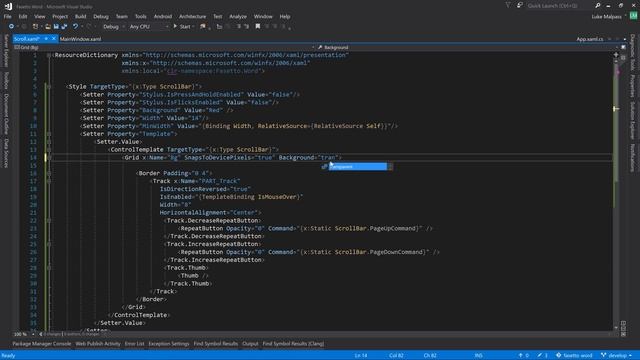This screenshot has width=640, height=360.
Task: Open the Help menu
Action: 285,17
